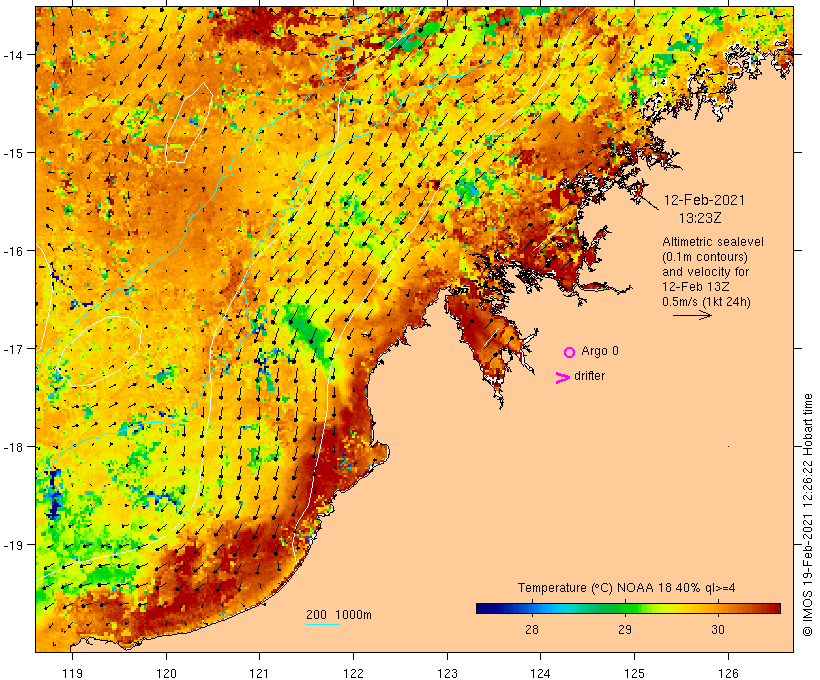Click the 124 longitude axis label
Image resolution: width=820 pixels, height=680 pixels.
[x=541, y=673]
